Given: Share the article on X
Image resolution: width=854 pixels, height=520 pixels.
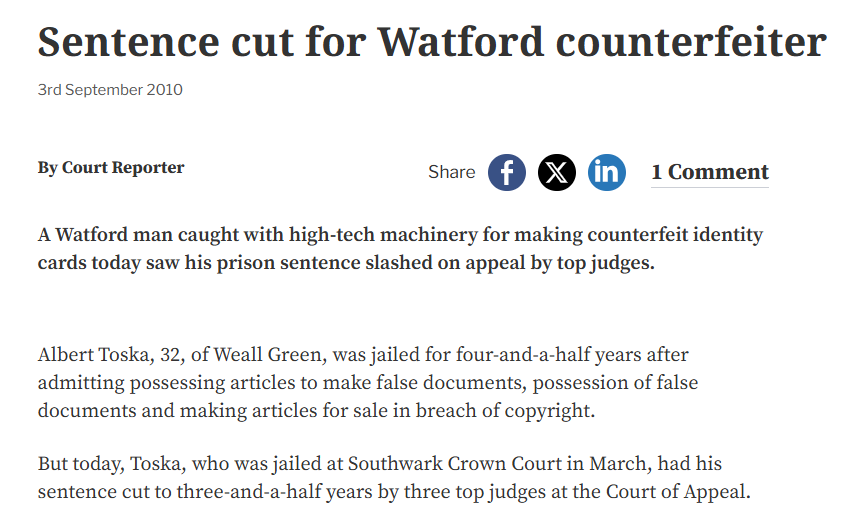Looking at the screenshot, I should click(557, 172).
